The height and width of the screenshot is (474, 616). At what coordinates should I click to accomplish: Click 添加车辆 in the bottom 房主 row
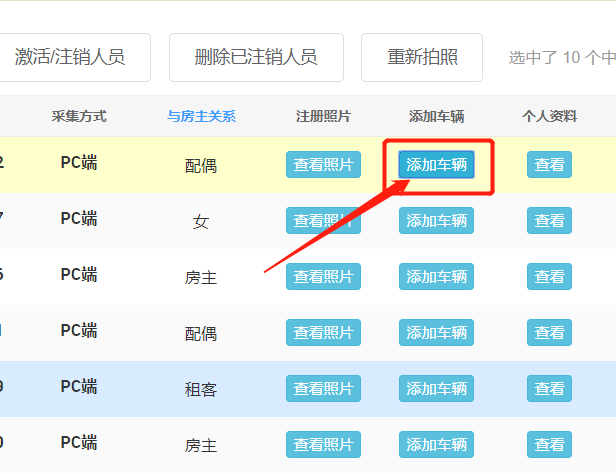tap(436, 444)
